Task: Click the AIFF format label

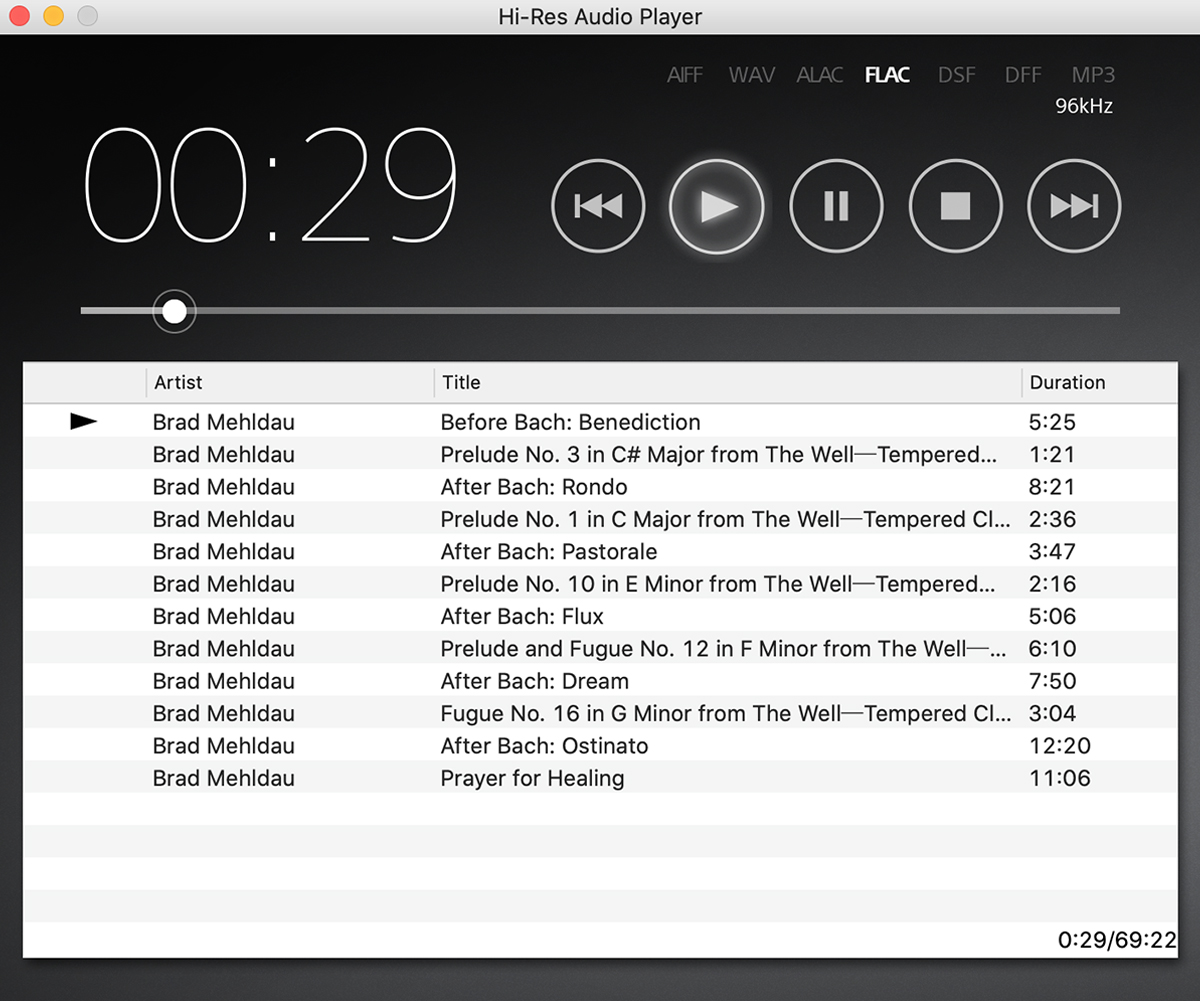Action: pos(685,75)
